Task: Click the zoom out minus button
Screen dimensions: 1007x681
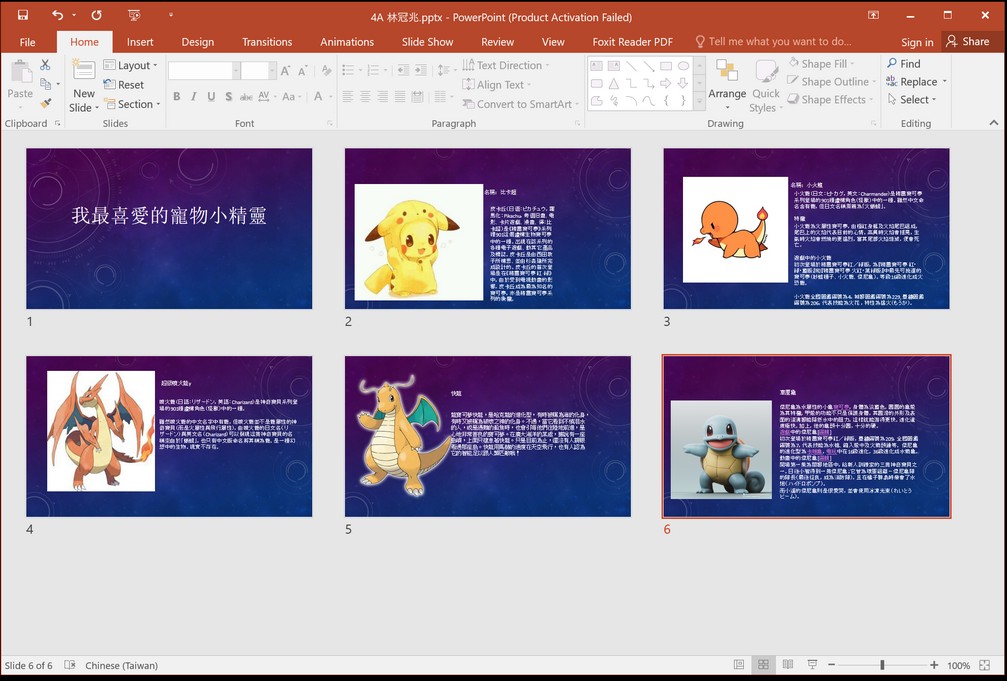Action: [x=832, y=665]
